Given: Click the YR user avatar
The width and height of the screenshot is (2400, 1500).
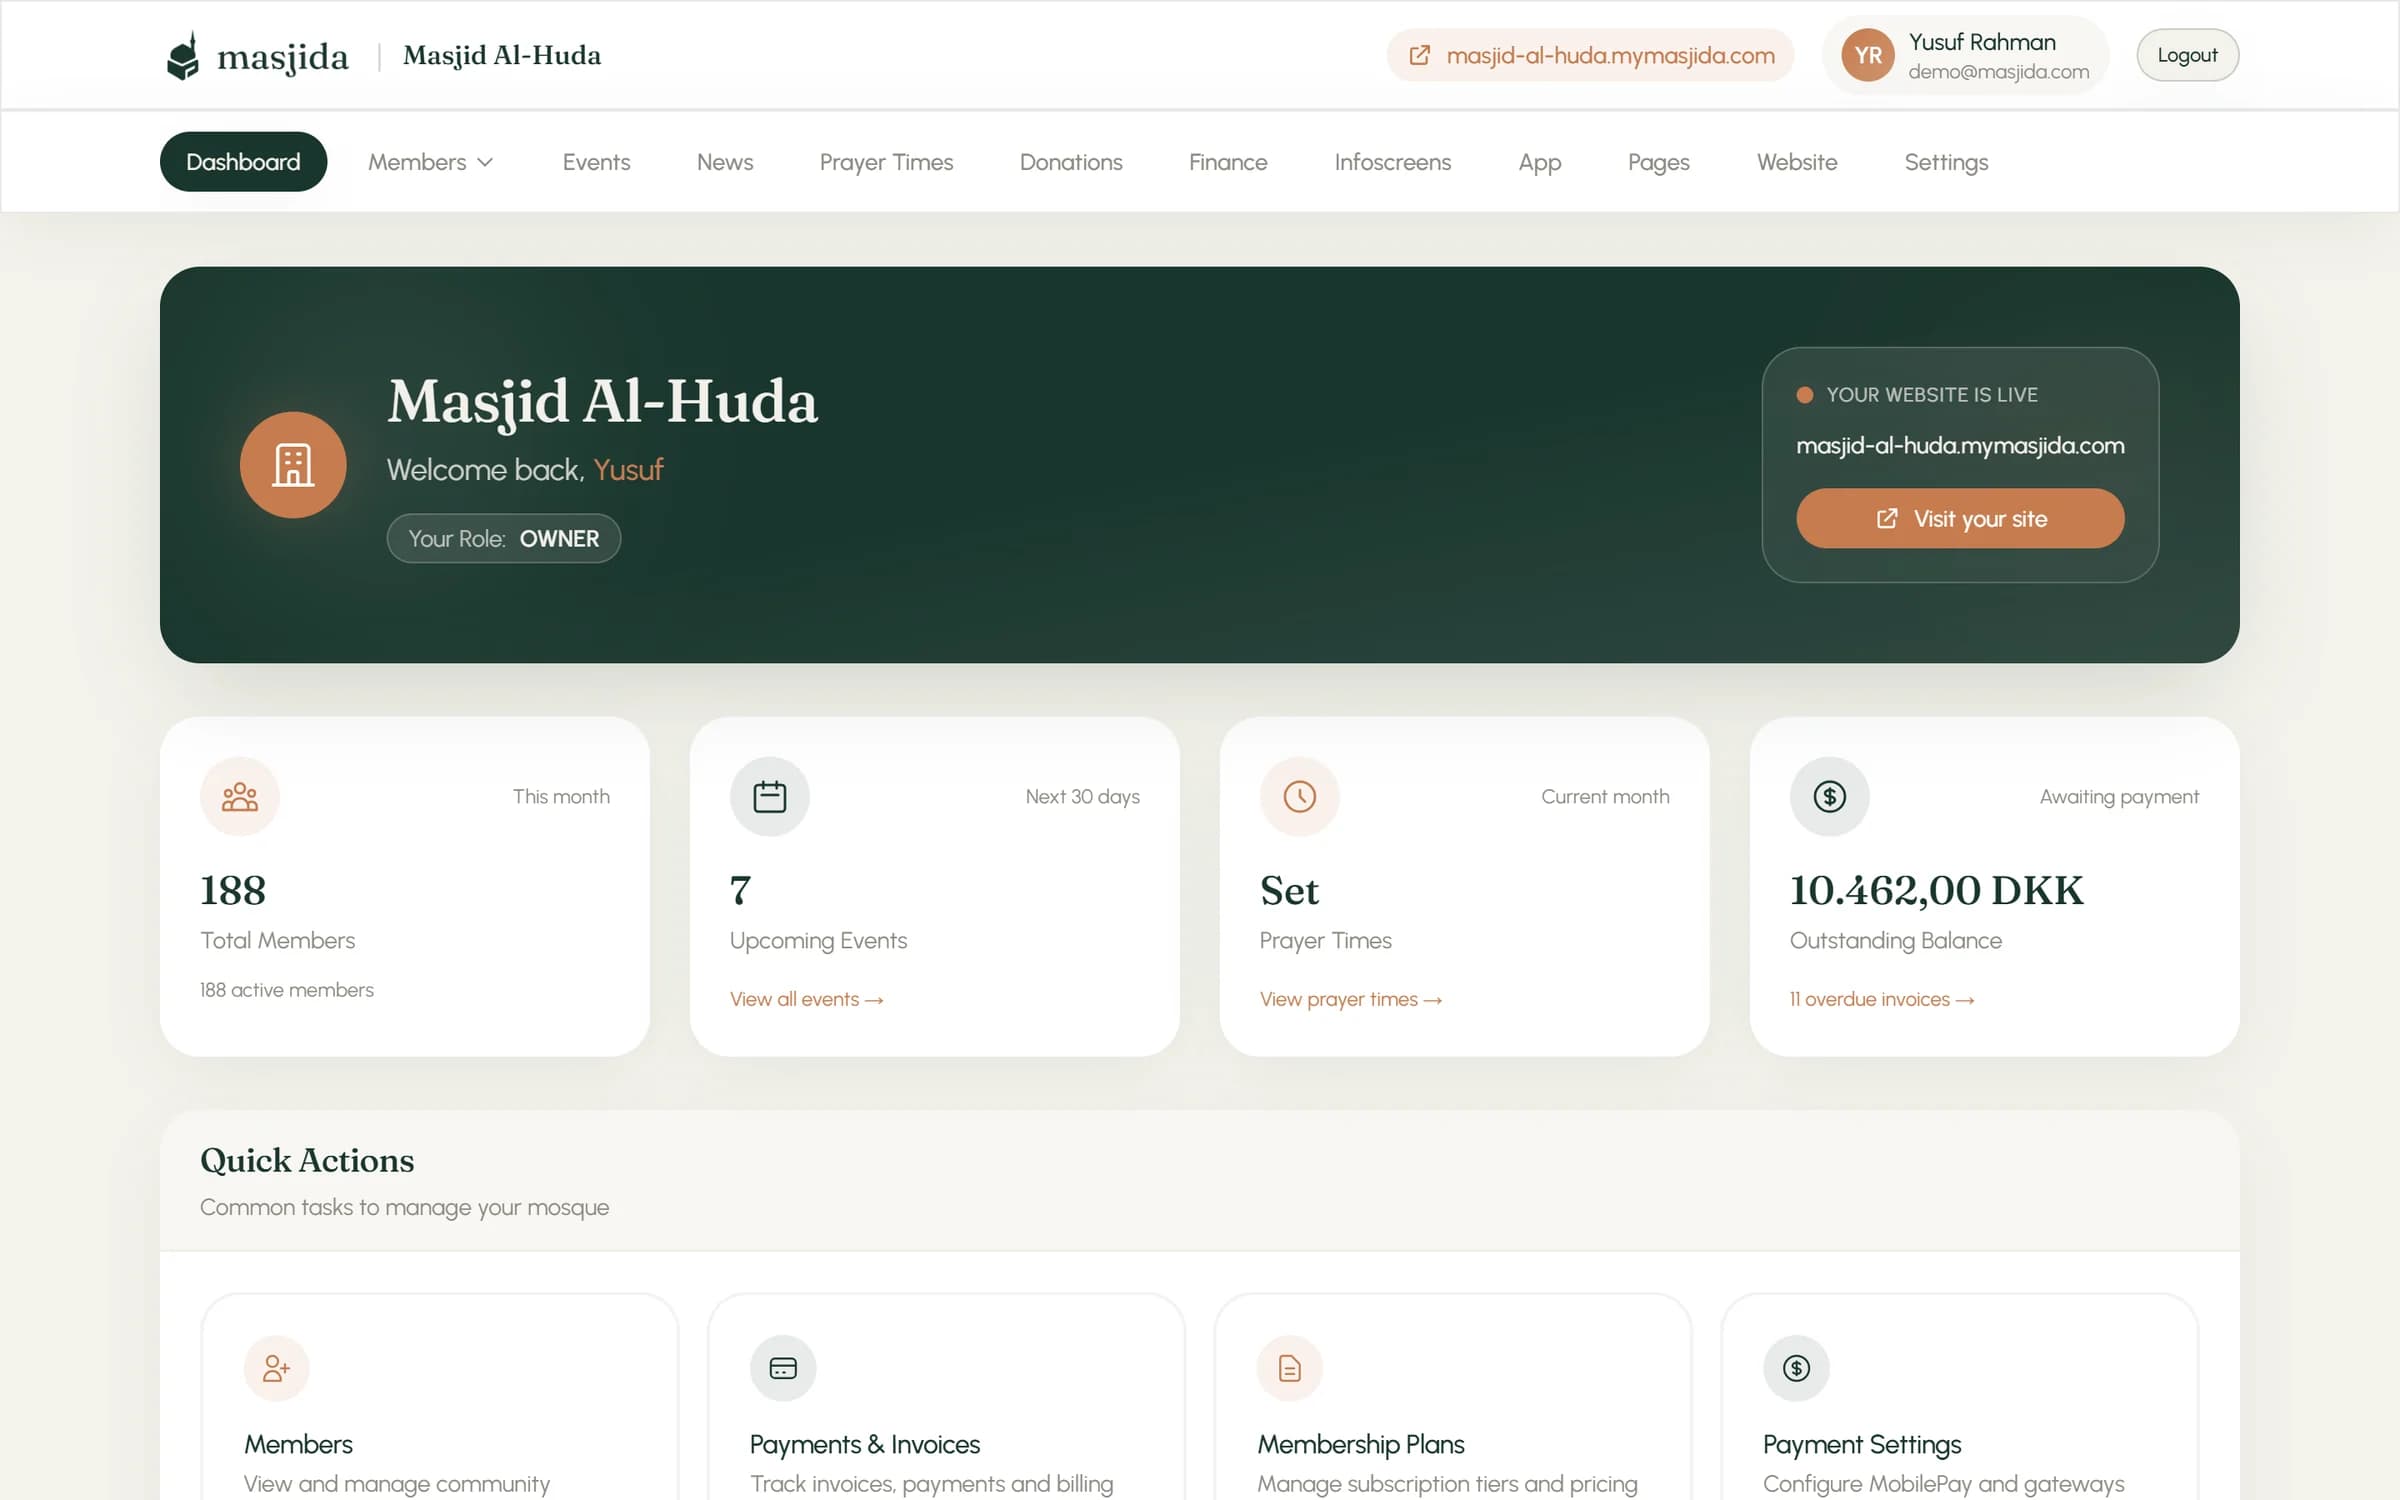Looking at the screenshot, I should pos(1867,55).
